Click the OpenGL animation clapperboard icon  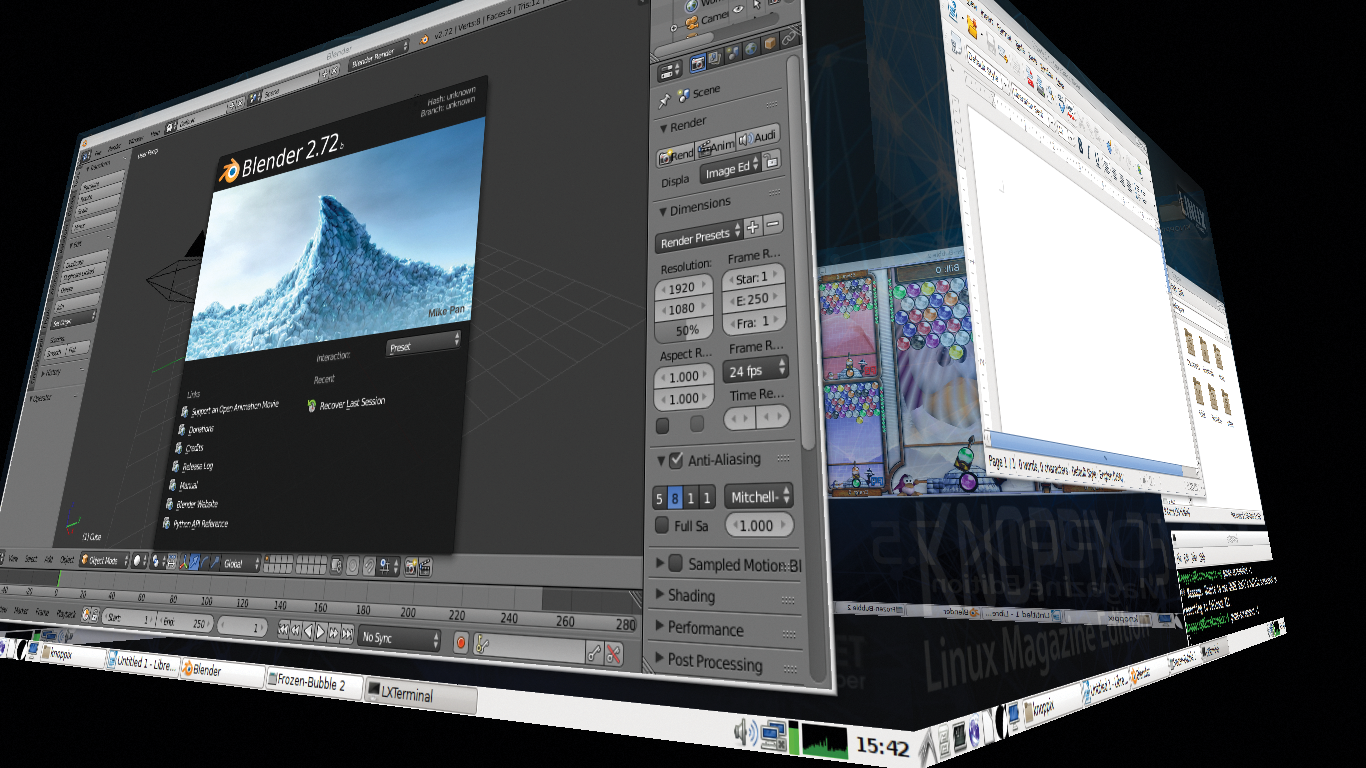coord(425,567)
